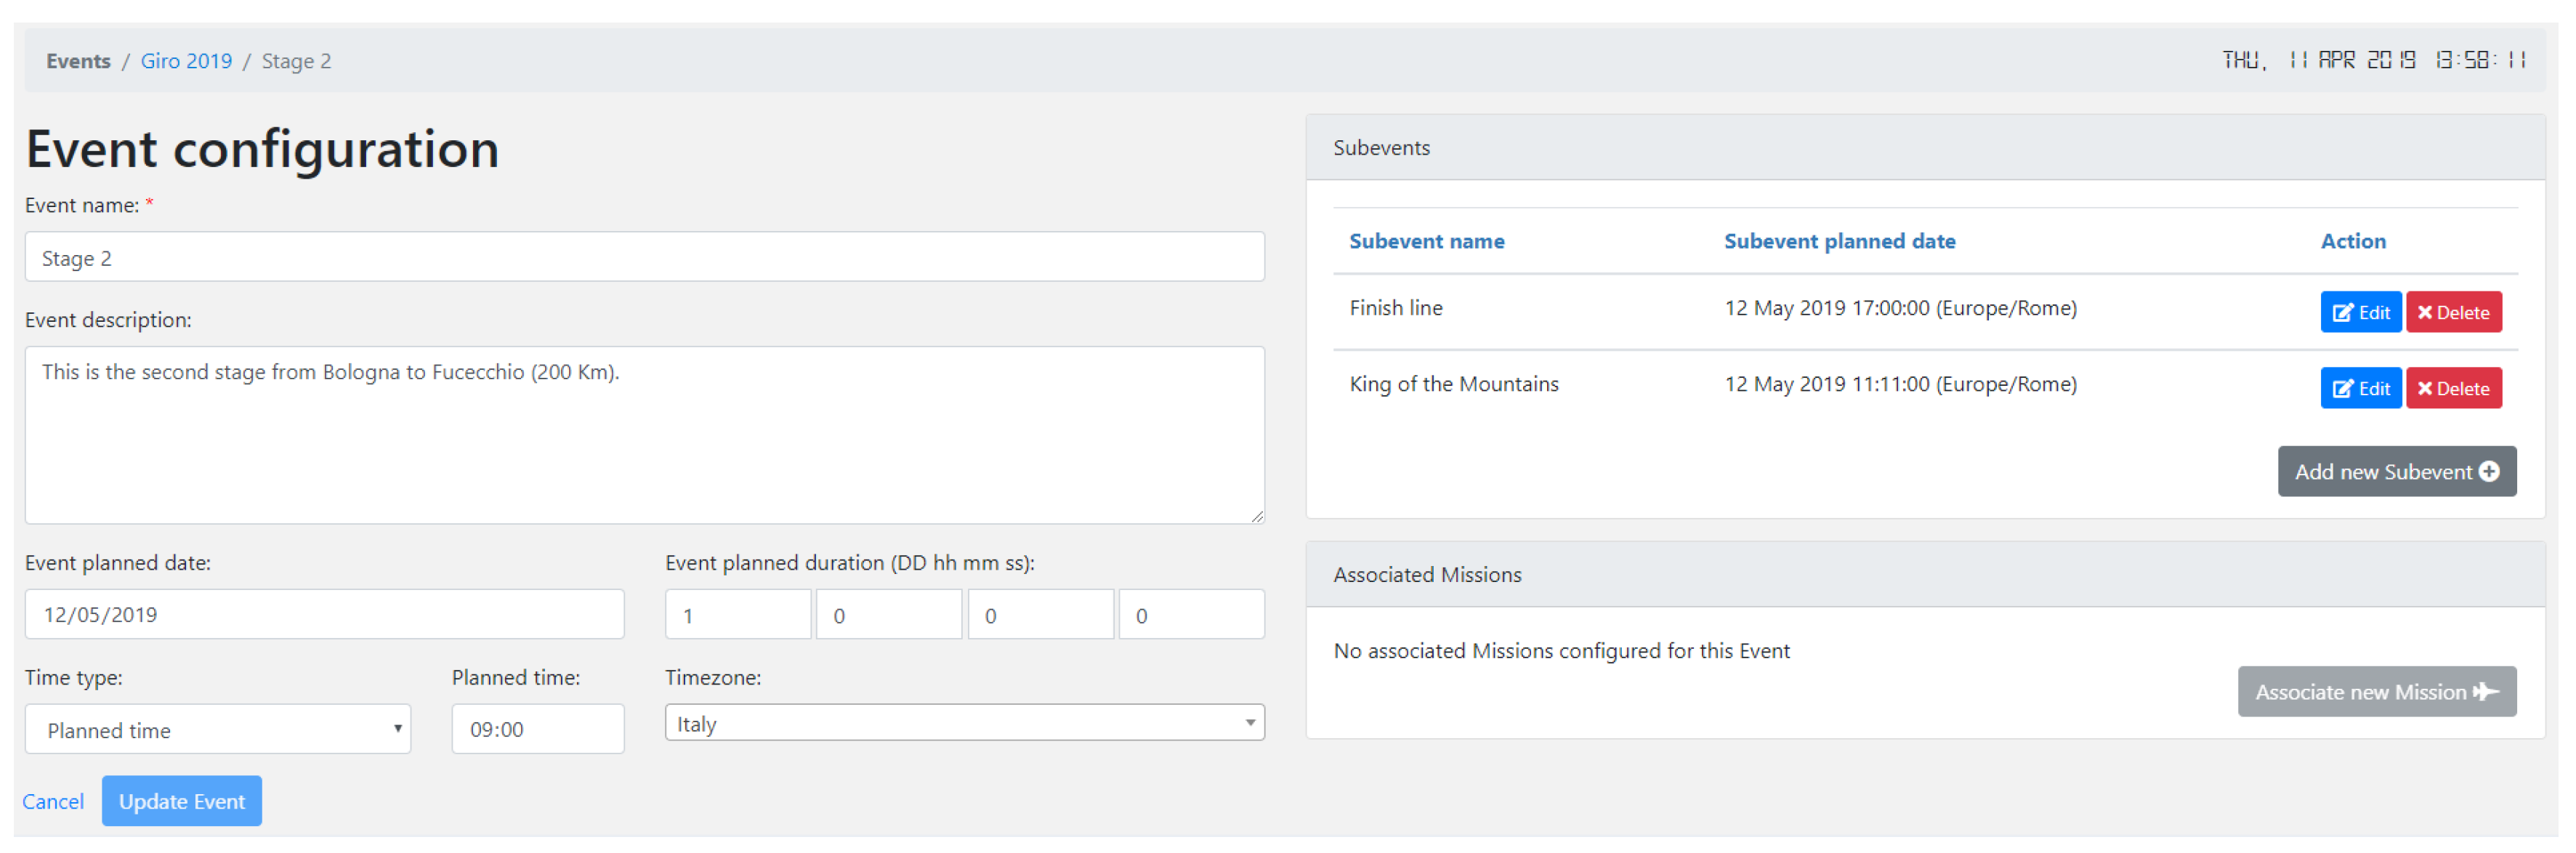Click the Planned time 09:00 field

pos(537,730)
